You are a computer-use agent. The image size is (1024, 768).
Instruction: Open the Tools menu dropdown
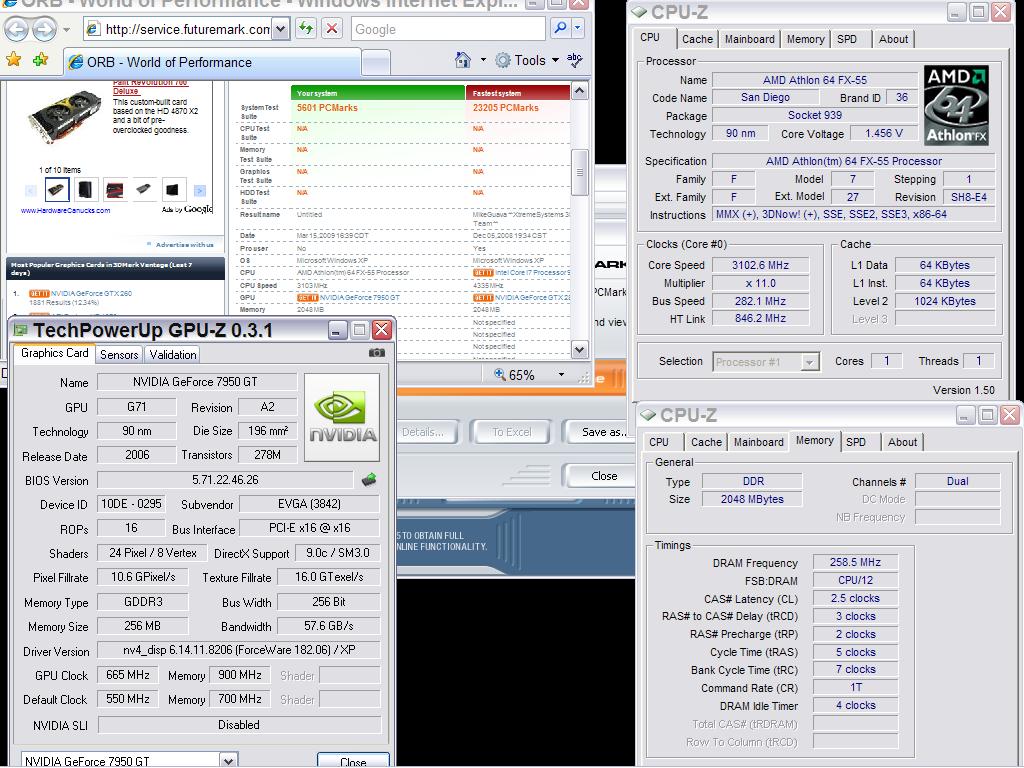(x=528, y=61)
